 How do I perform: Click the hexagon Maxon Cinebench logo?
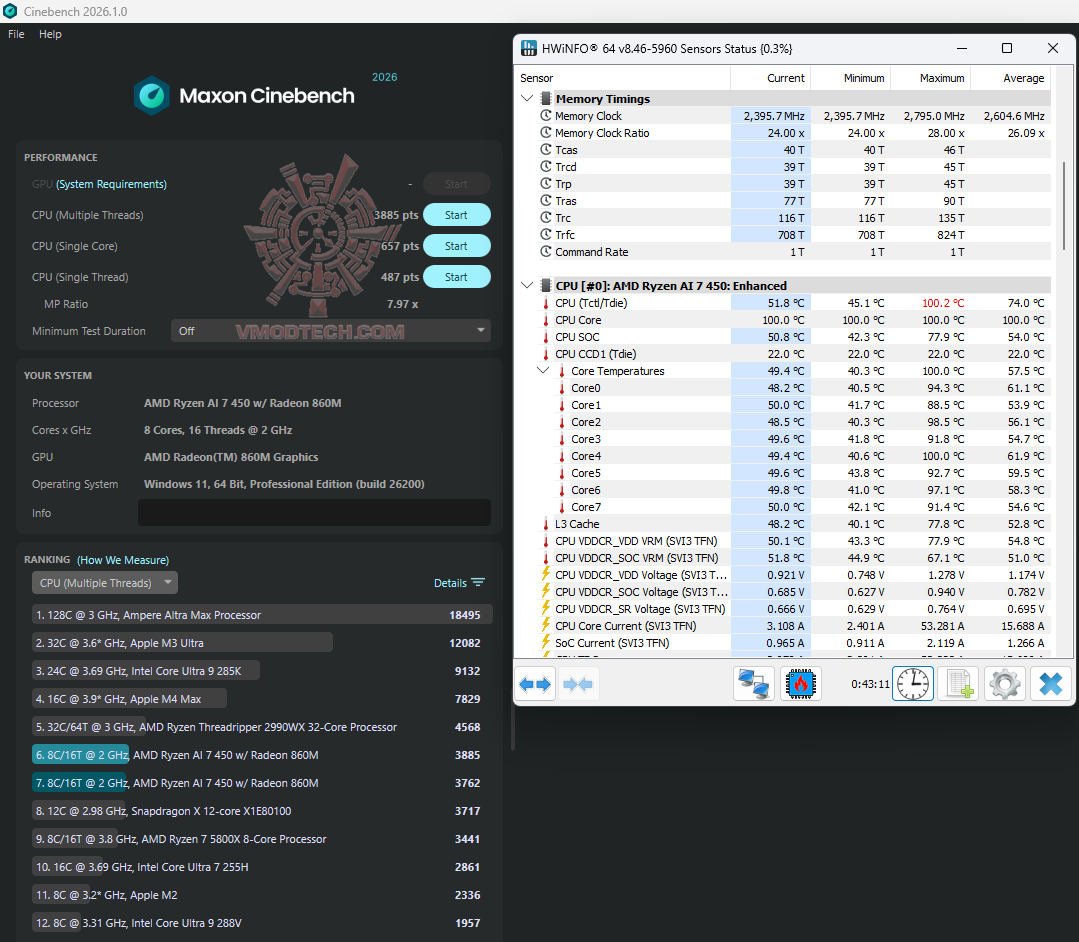click(151, 96)
